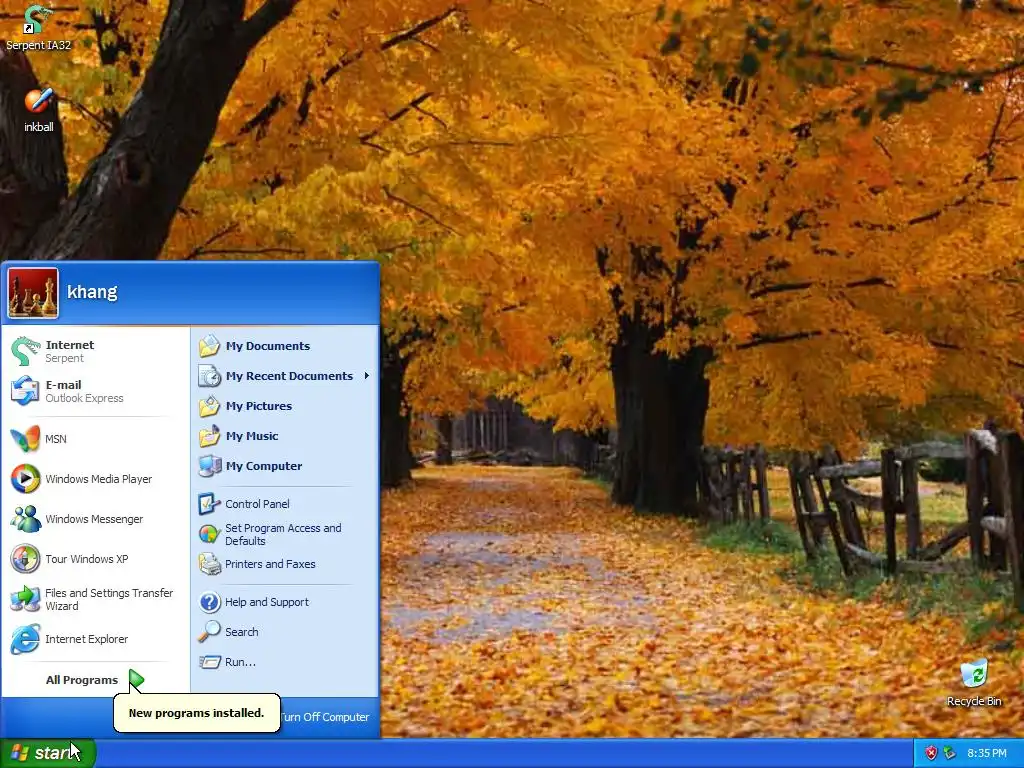Screen dimensions: 1024x768
Task: Click the My Music text label
Action: point(252,436)
